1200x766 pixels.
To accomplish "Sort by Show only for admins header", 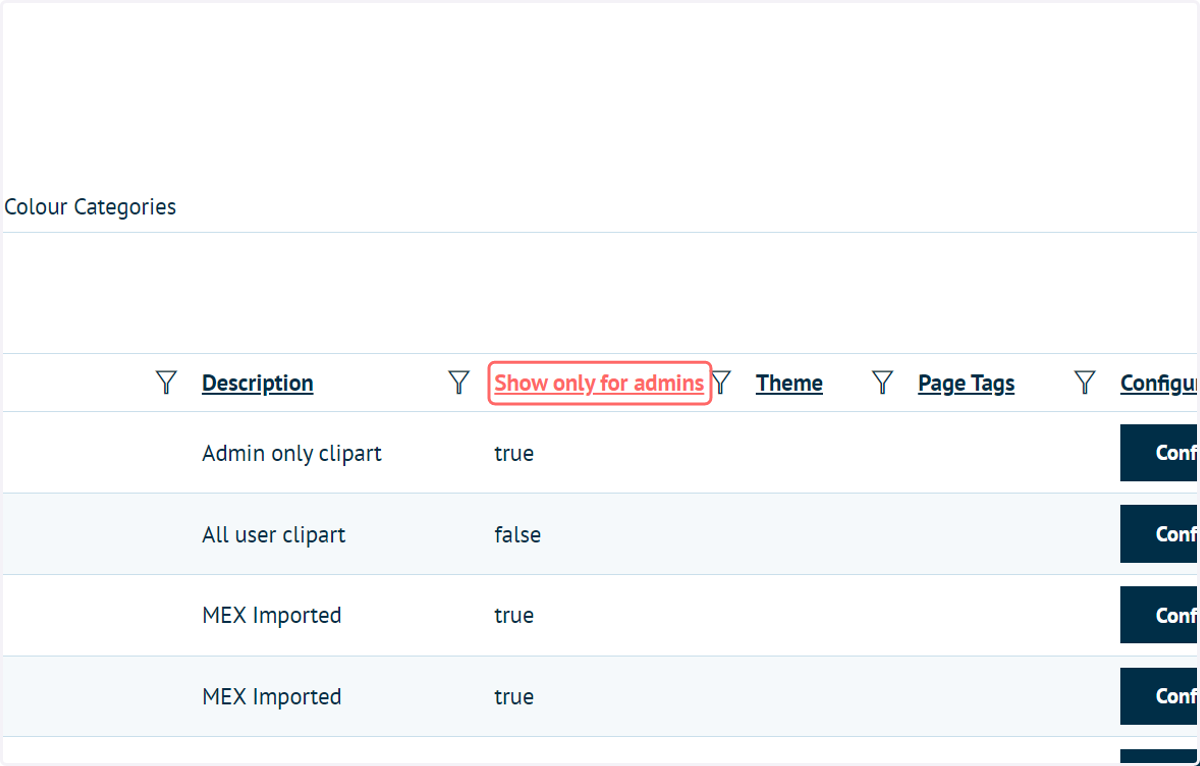I will tap(599, 383).
